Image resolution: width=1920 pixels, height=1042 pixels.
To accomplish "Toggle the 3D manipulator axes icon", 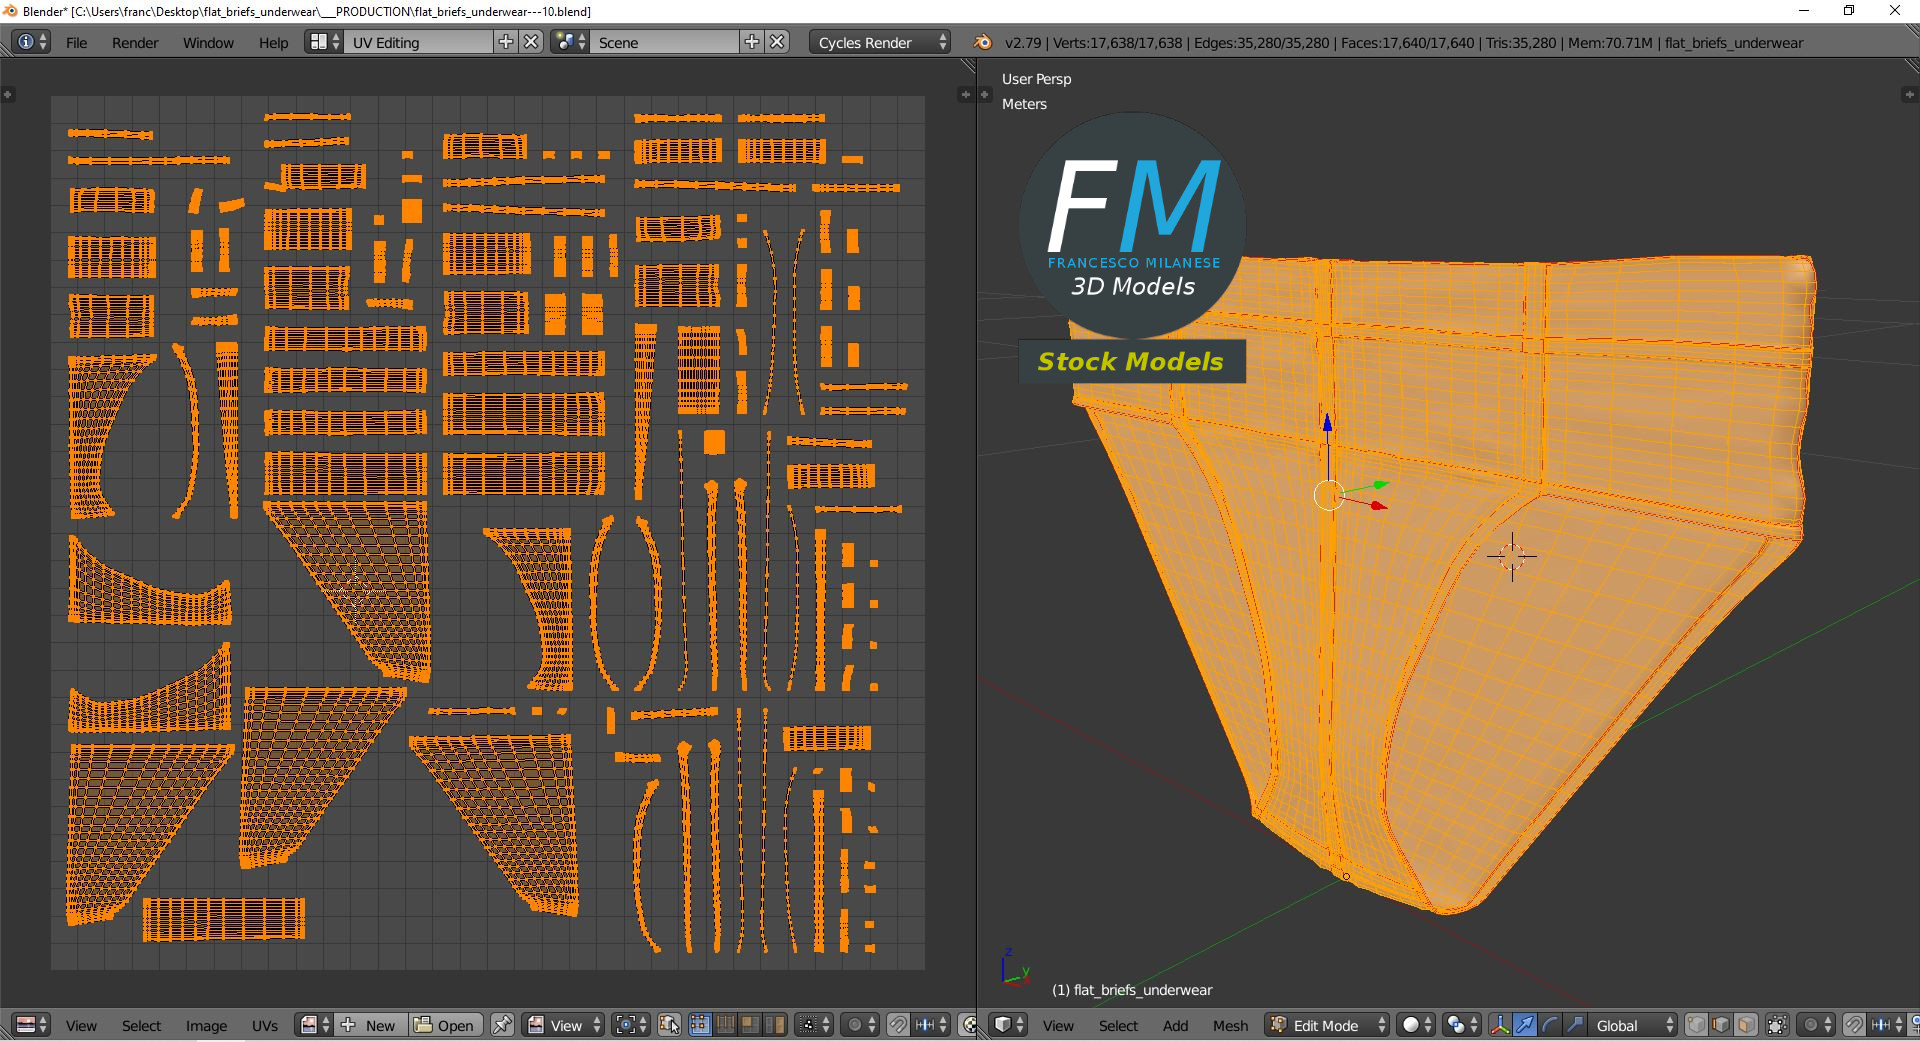I will tap(1499, 1025).
